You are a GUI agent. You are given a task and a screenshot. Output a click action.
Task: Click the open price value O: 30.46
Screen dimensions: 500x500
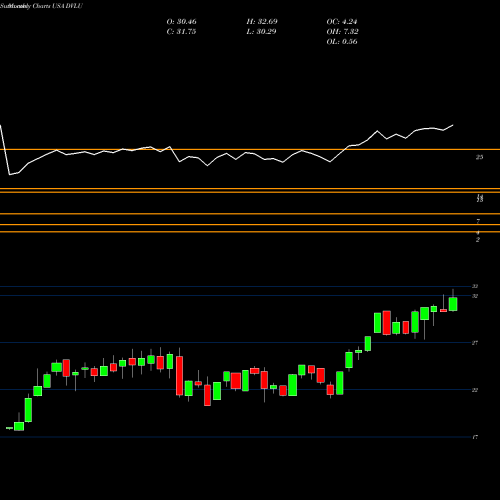click(x=181, y=22)
